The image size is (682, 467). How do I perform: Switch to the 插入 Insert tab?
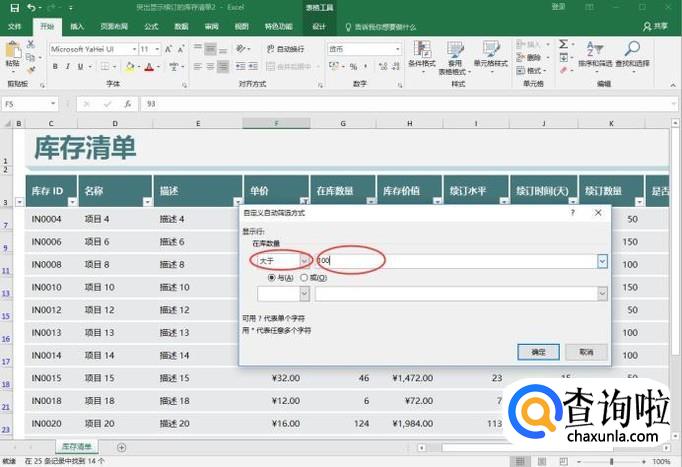77,27
